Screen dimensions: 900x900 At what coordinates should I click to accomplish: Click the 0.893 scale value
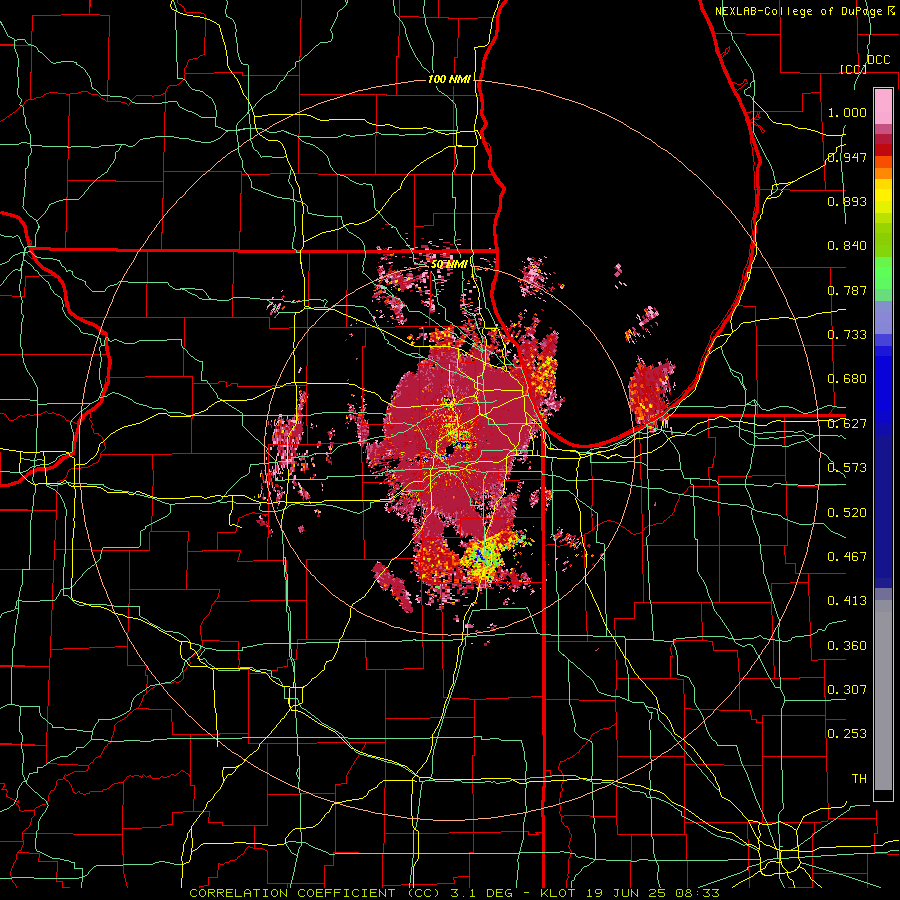[x=847, y=201]
